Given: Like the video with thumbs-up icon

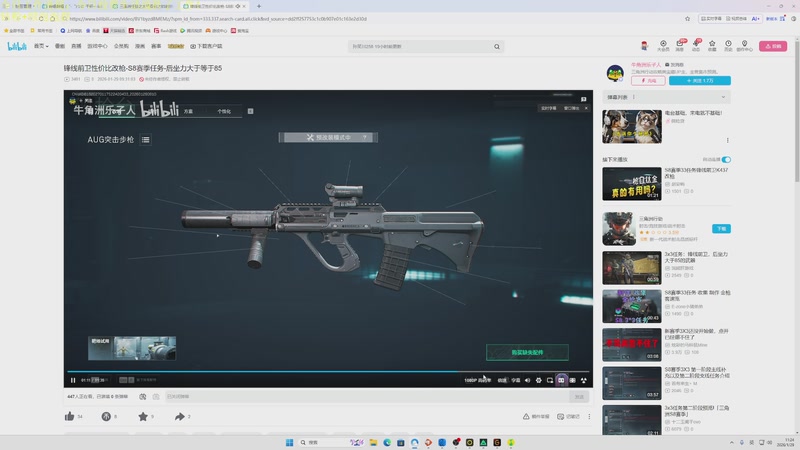Looking at the screenshot, I should 70,416.
